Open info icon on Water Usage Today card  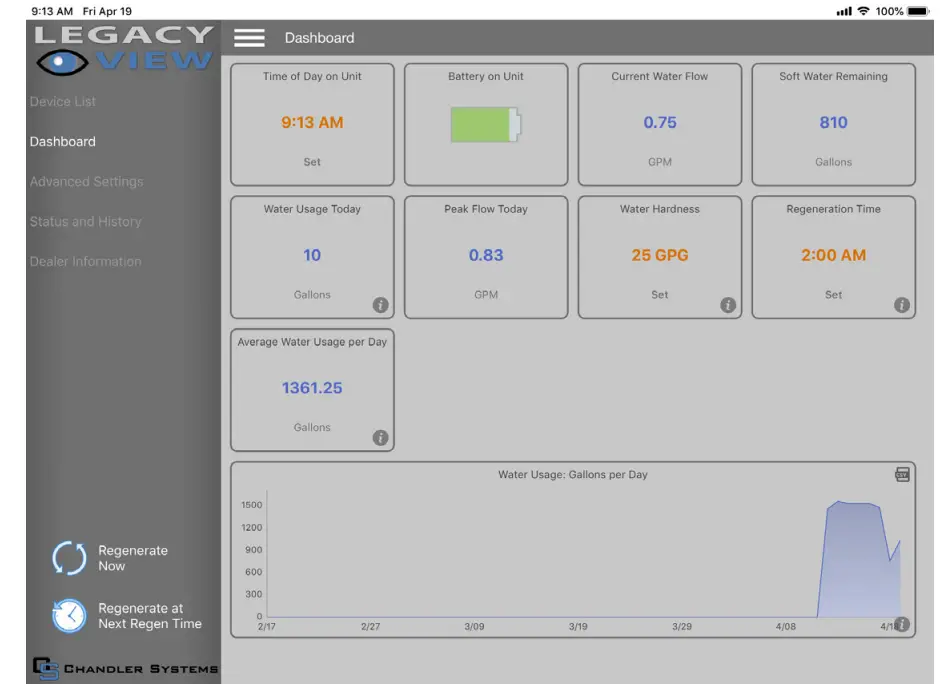380,304
